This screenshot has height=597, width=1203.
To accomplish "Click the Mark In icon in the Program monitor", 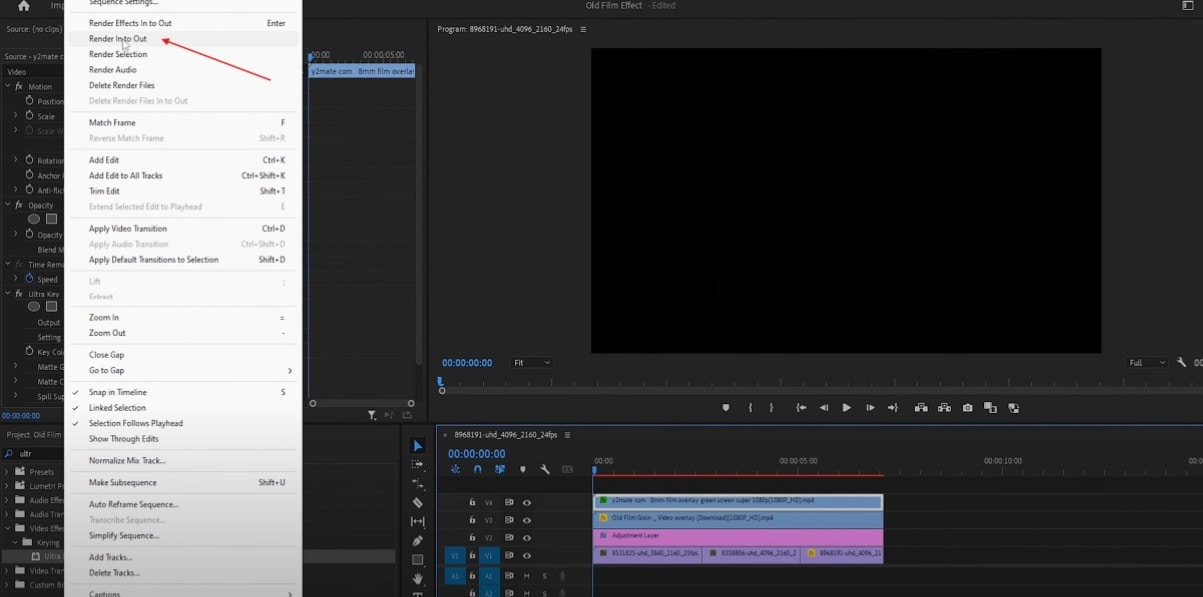I will point(751,407).
